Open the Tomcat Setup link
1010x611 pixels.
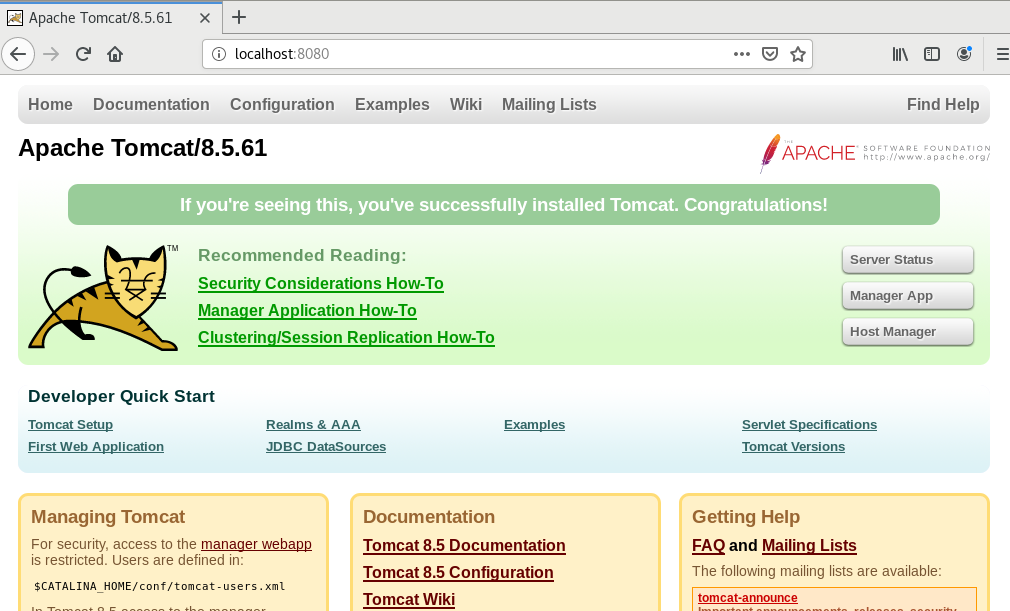(70, 425)
